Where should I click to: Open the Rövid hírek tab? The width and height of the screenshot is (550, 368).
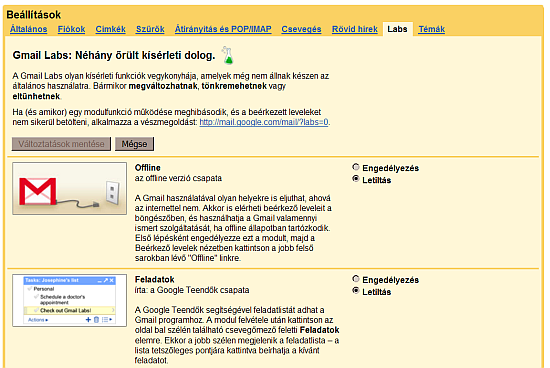355,29
